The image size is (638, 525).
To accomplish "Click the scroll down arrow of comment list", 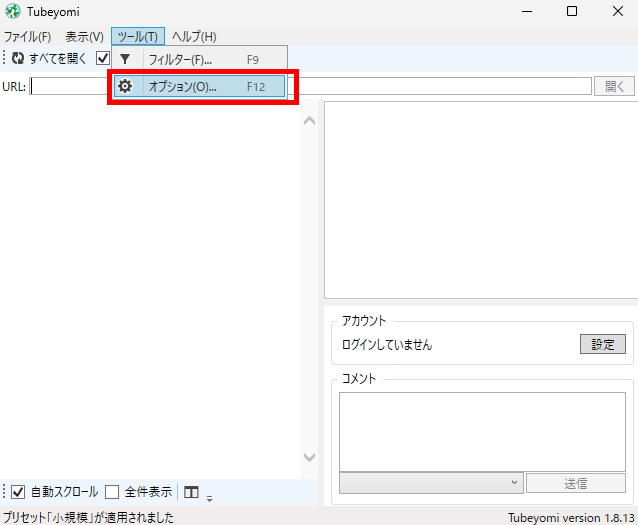I will click(x=310, y=457).
